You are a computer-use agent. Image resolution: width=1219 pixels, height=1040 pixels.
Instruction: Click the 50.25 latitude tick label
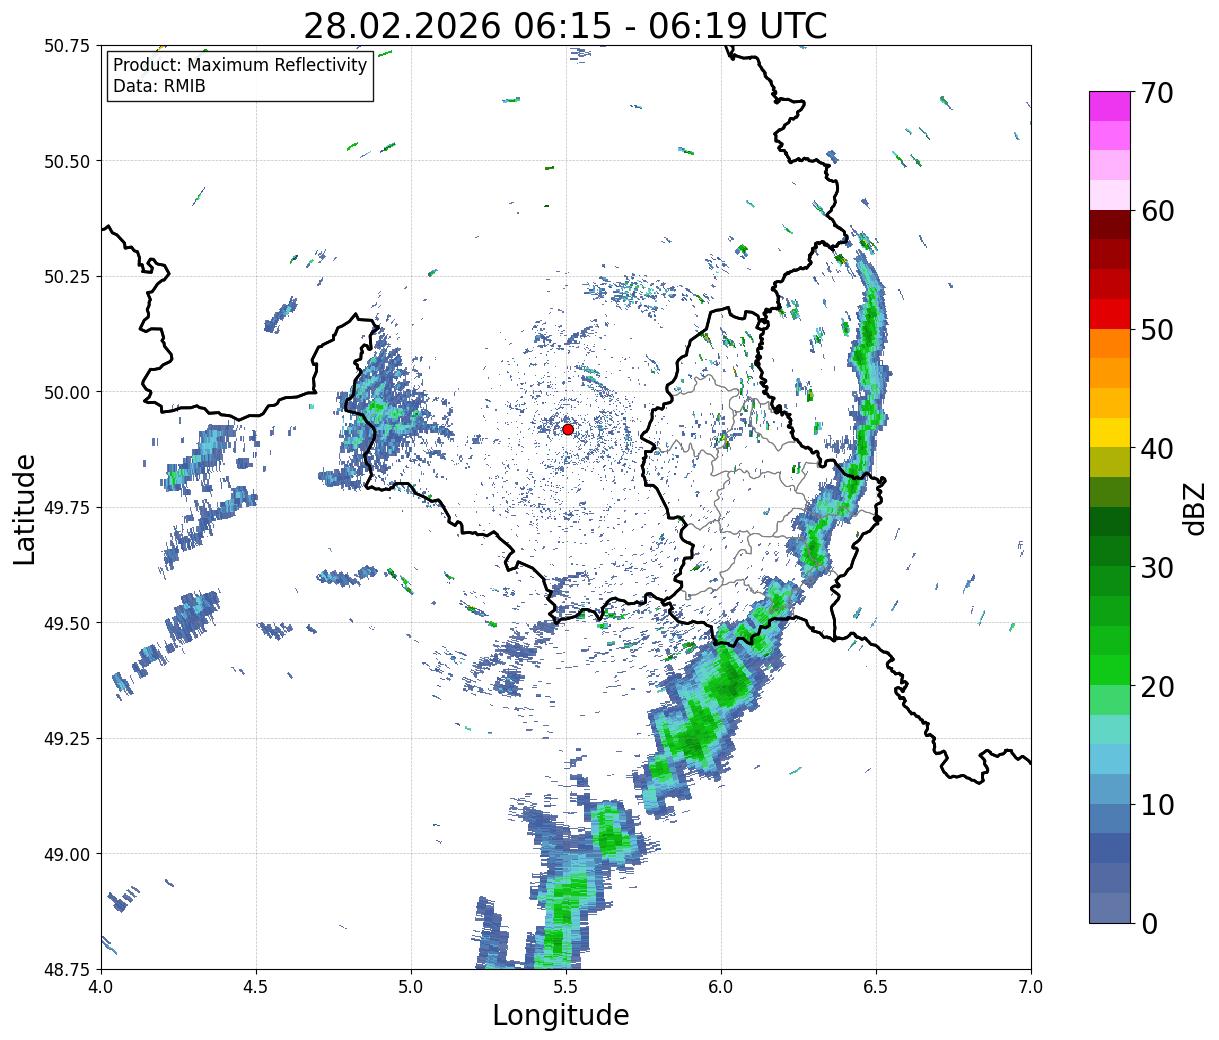(66, 277)
